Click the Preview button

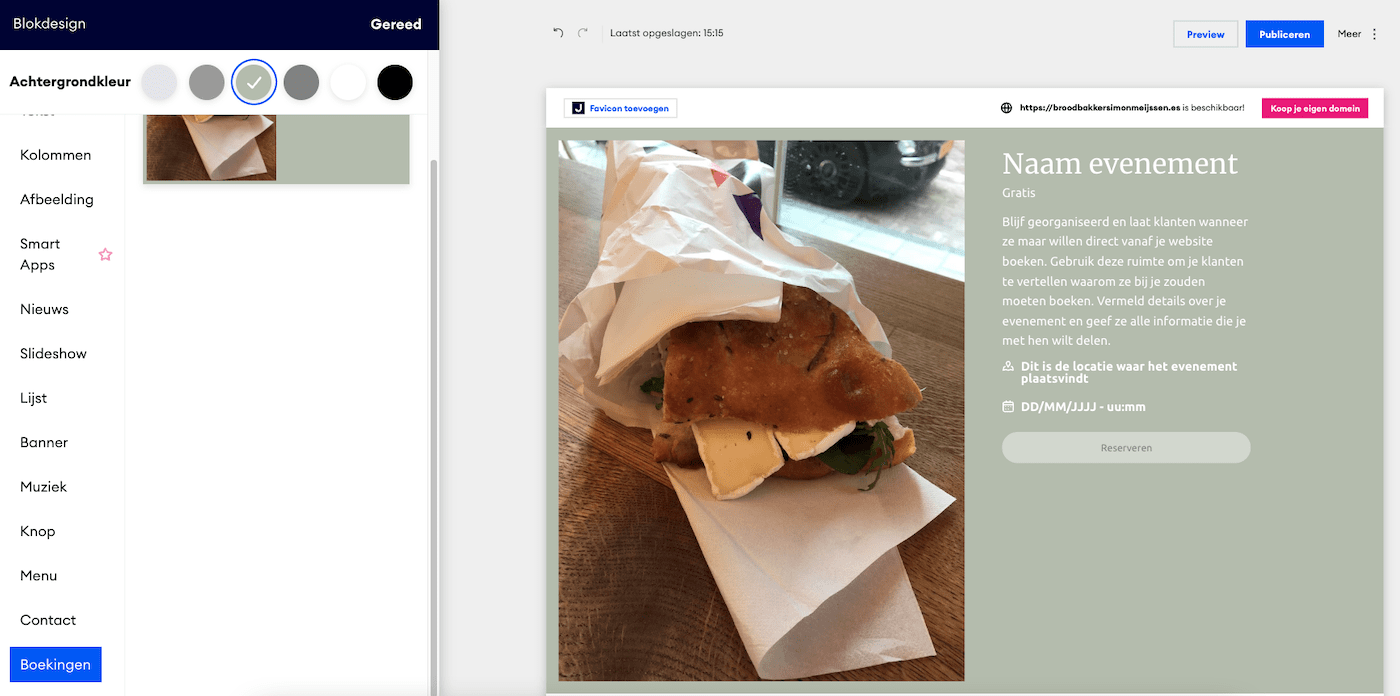(x=1206, y=34)
